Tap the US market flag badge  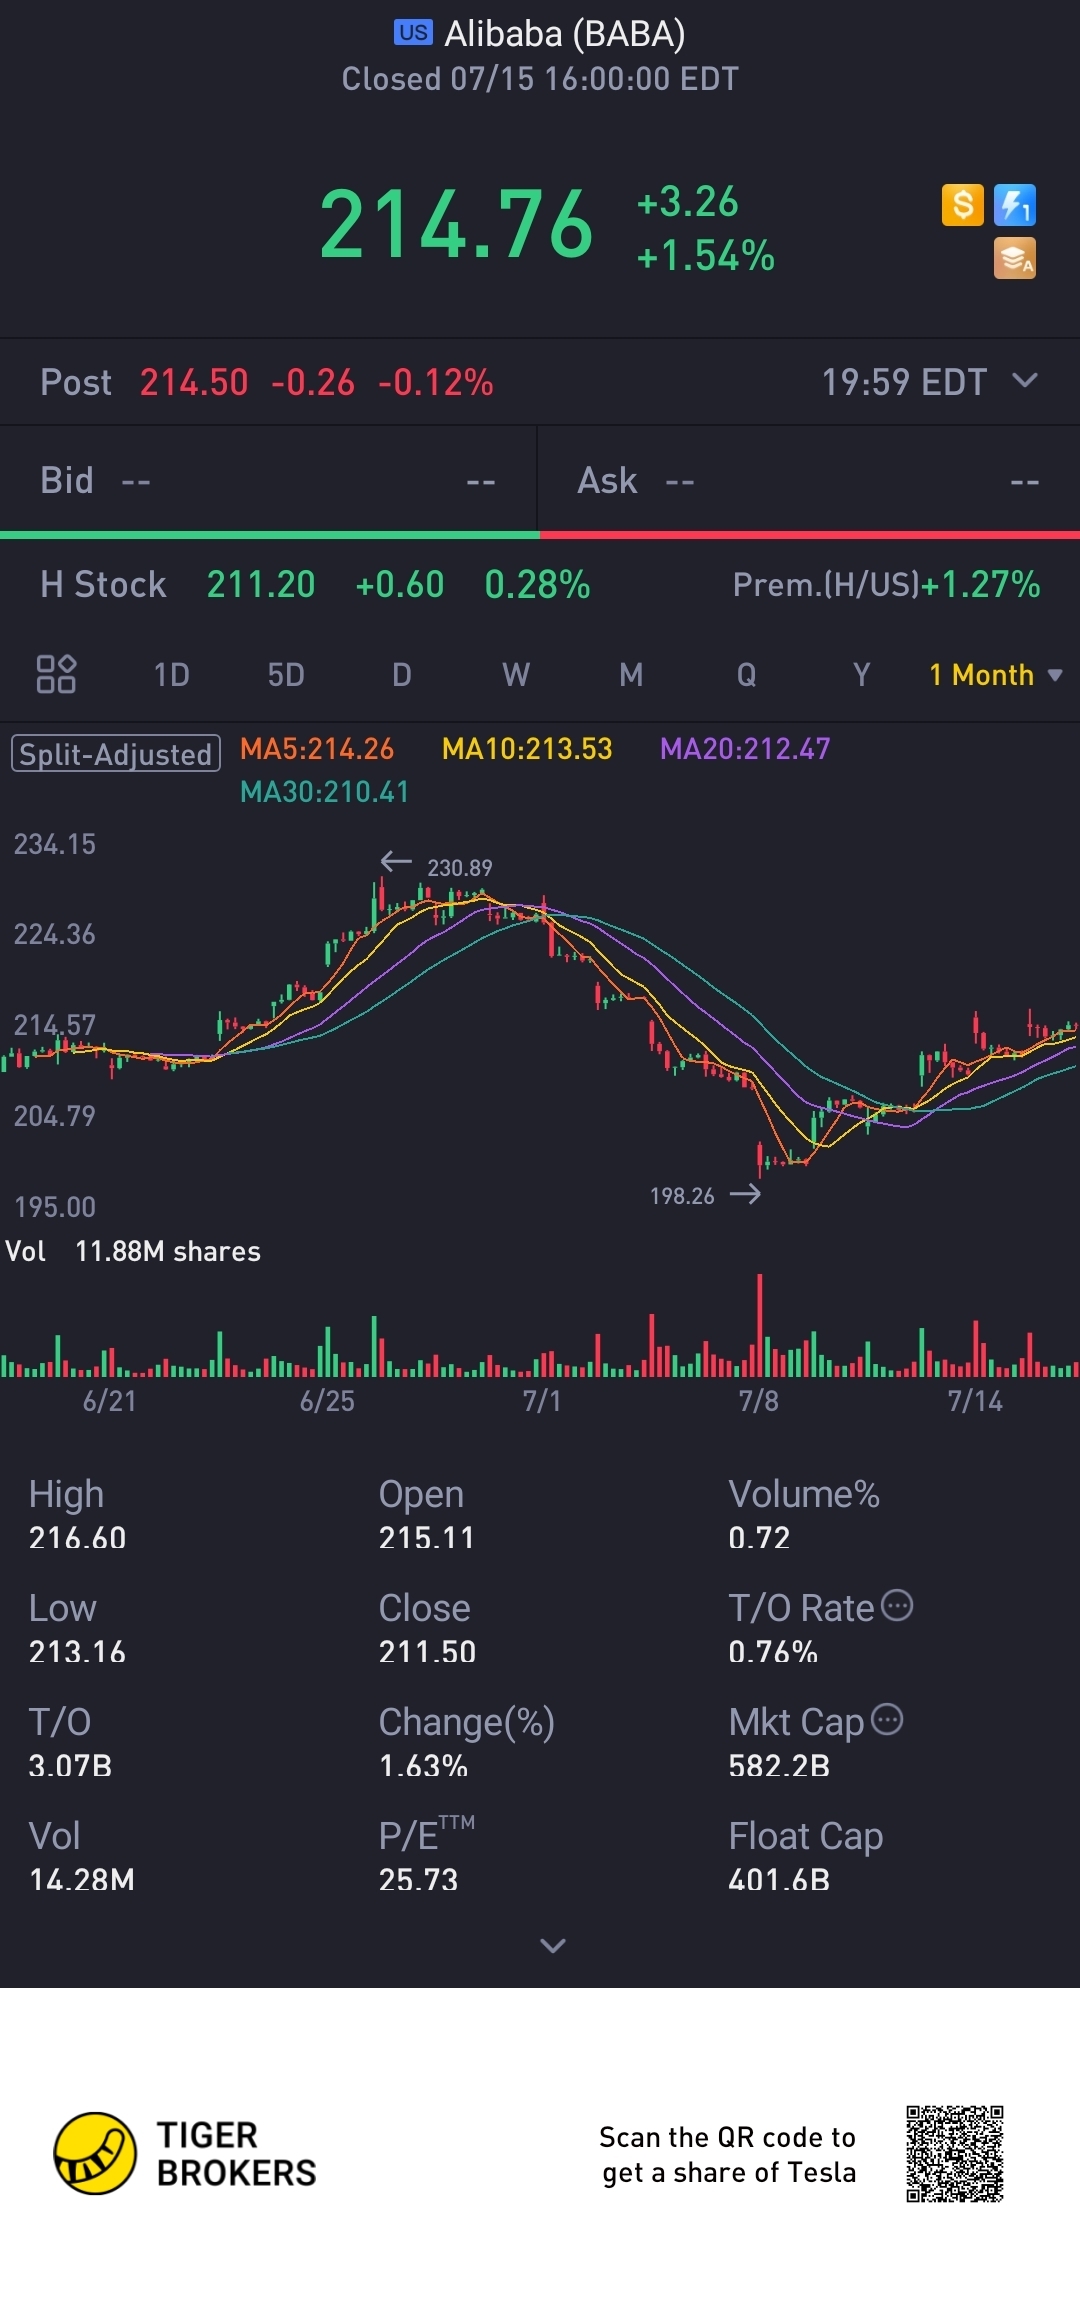pyautogui.click(x=413, y=33)
